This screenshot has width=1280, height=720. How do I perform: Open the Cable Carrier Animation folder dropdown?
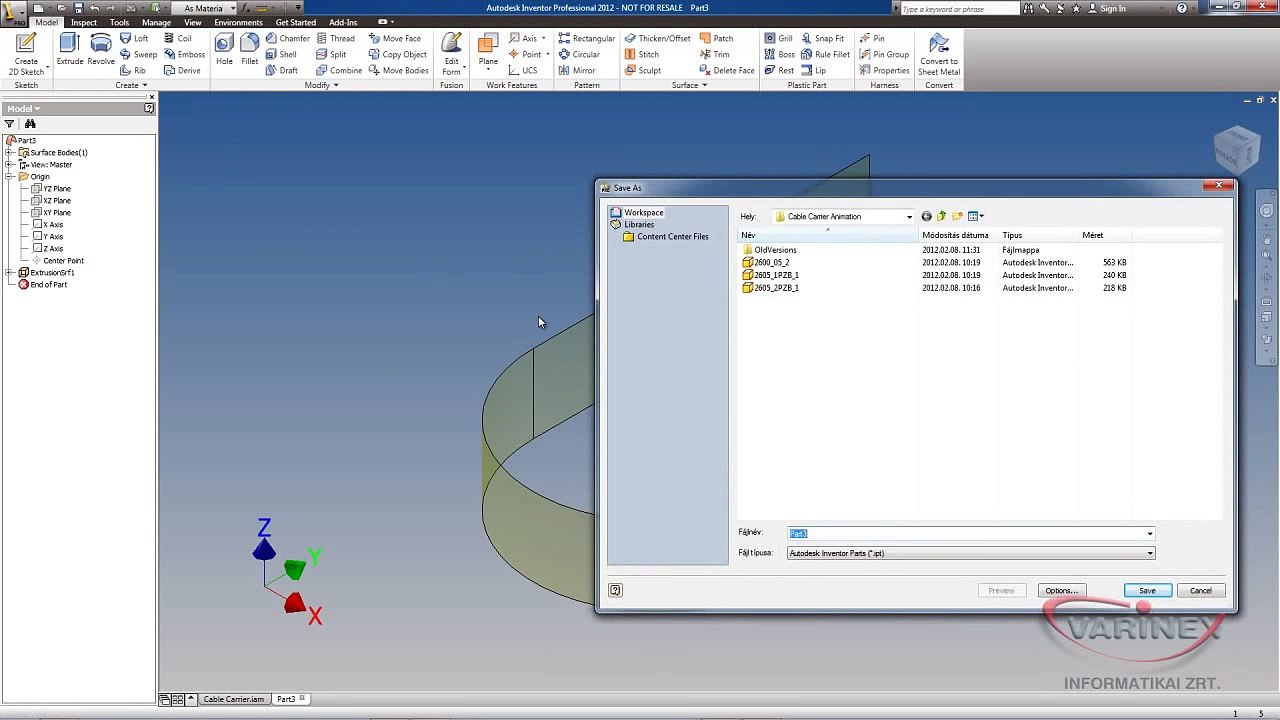[x=909, y=217]
